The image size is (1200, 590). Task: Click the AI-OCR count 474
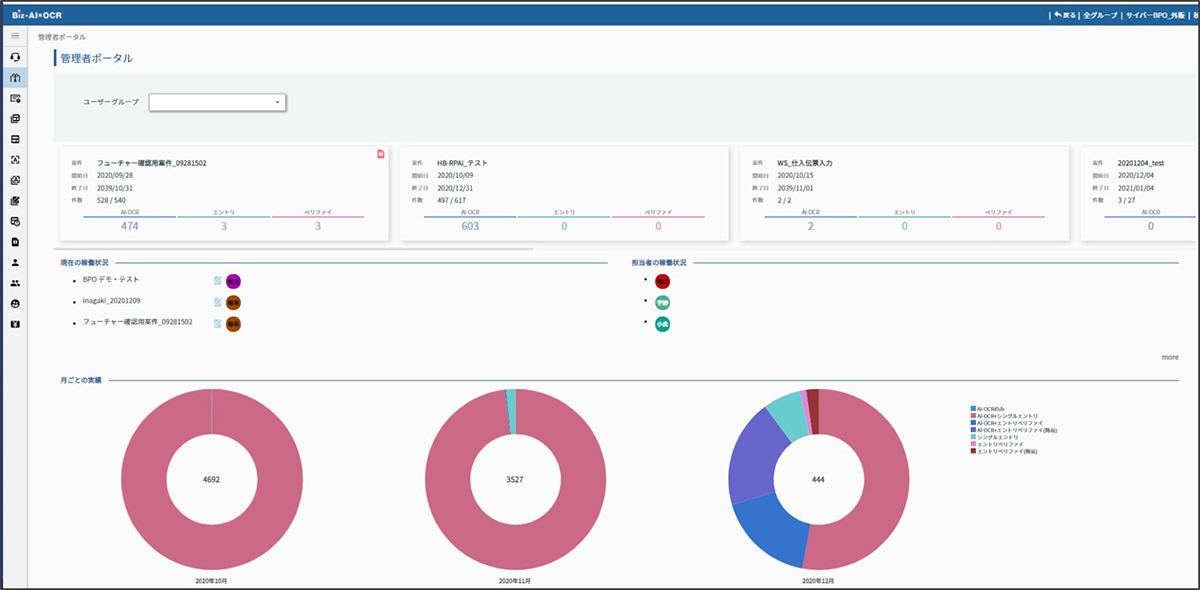[x=130, y=226]
